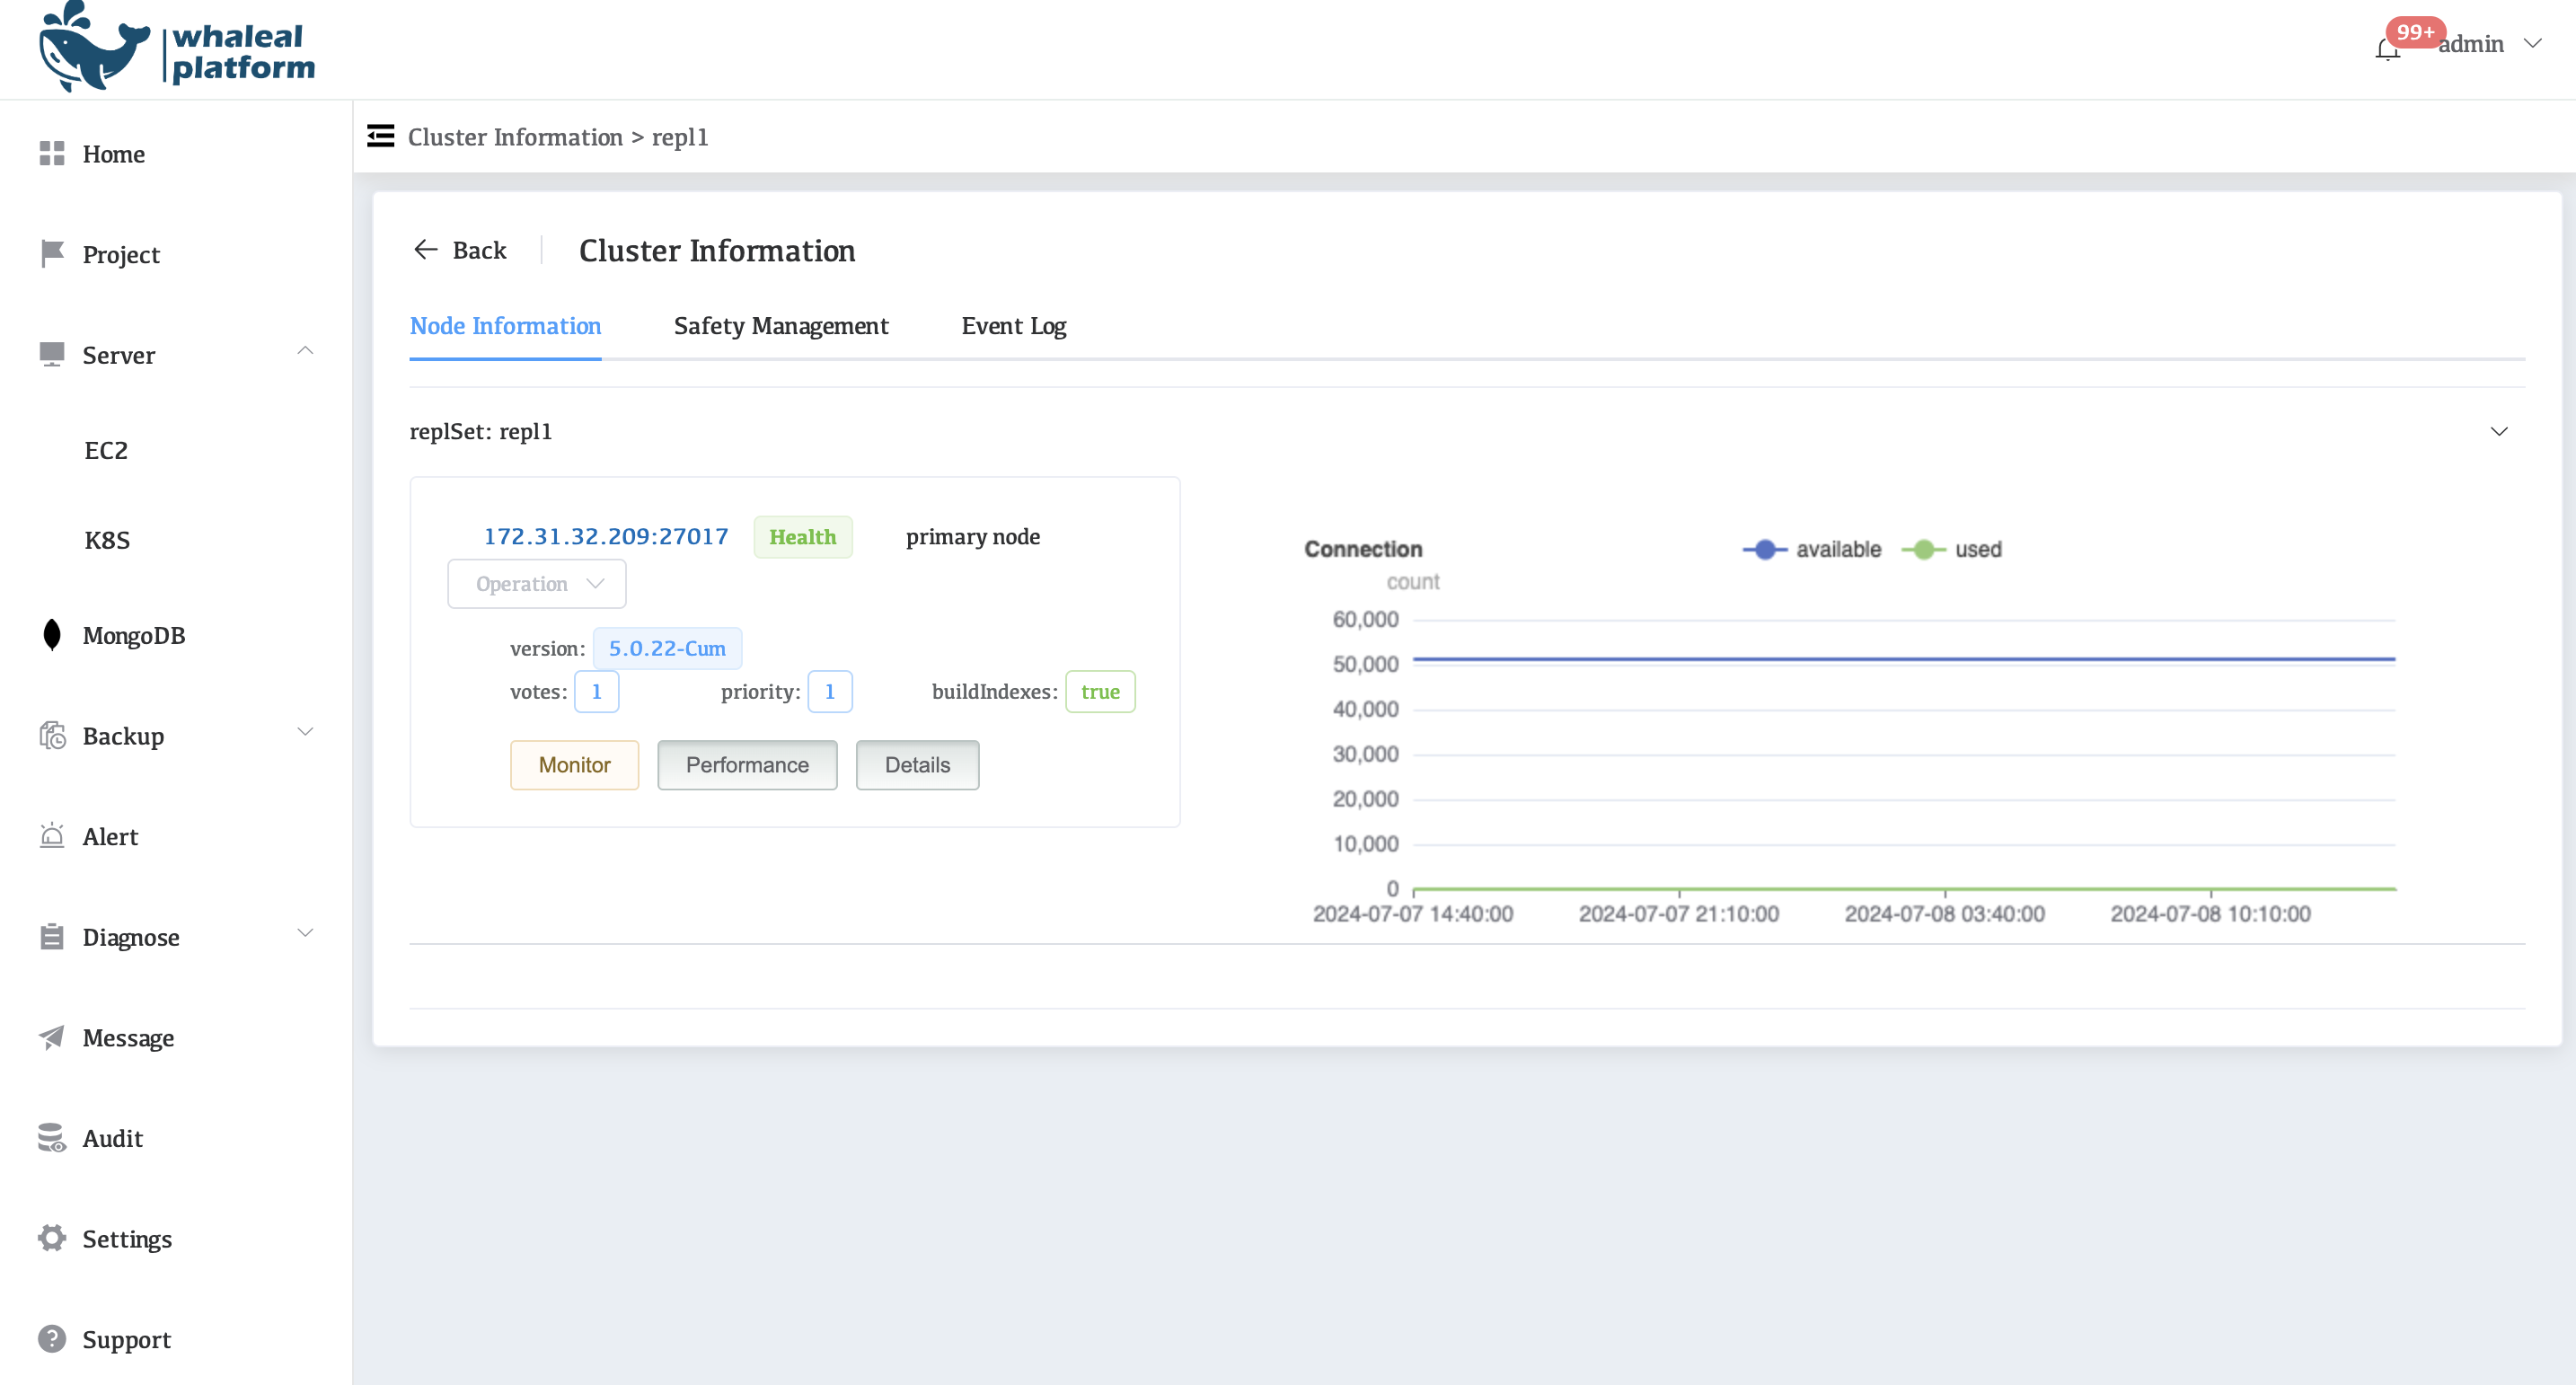Toggle the sidebar collapse hamburger icon
The image size is (2576, 1385).
point(380,136)
